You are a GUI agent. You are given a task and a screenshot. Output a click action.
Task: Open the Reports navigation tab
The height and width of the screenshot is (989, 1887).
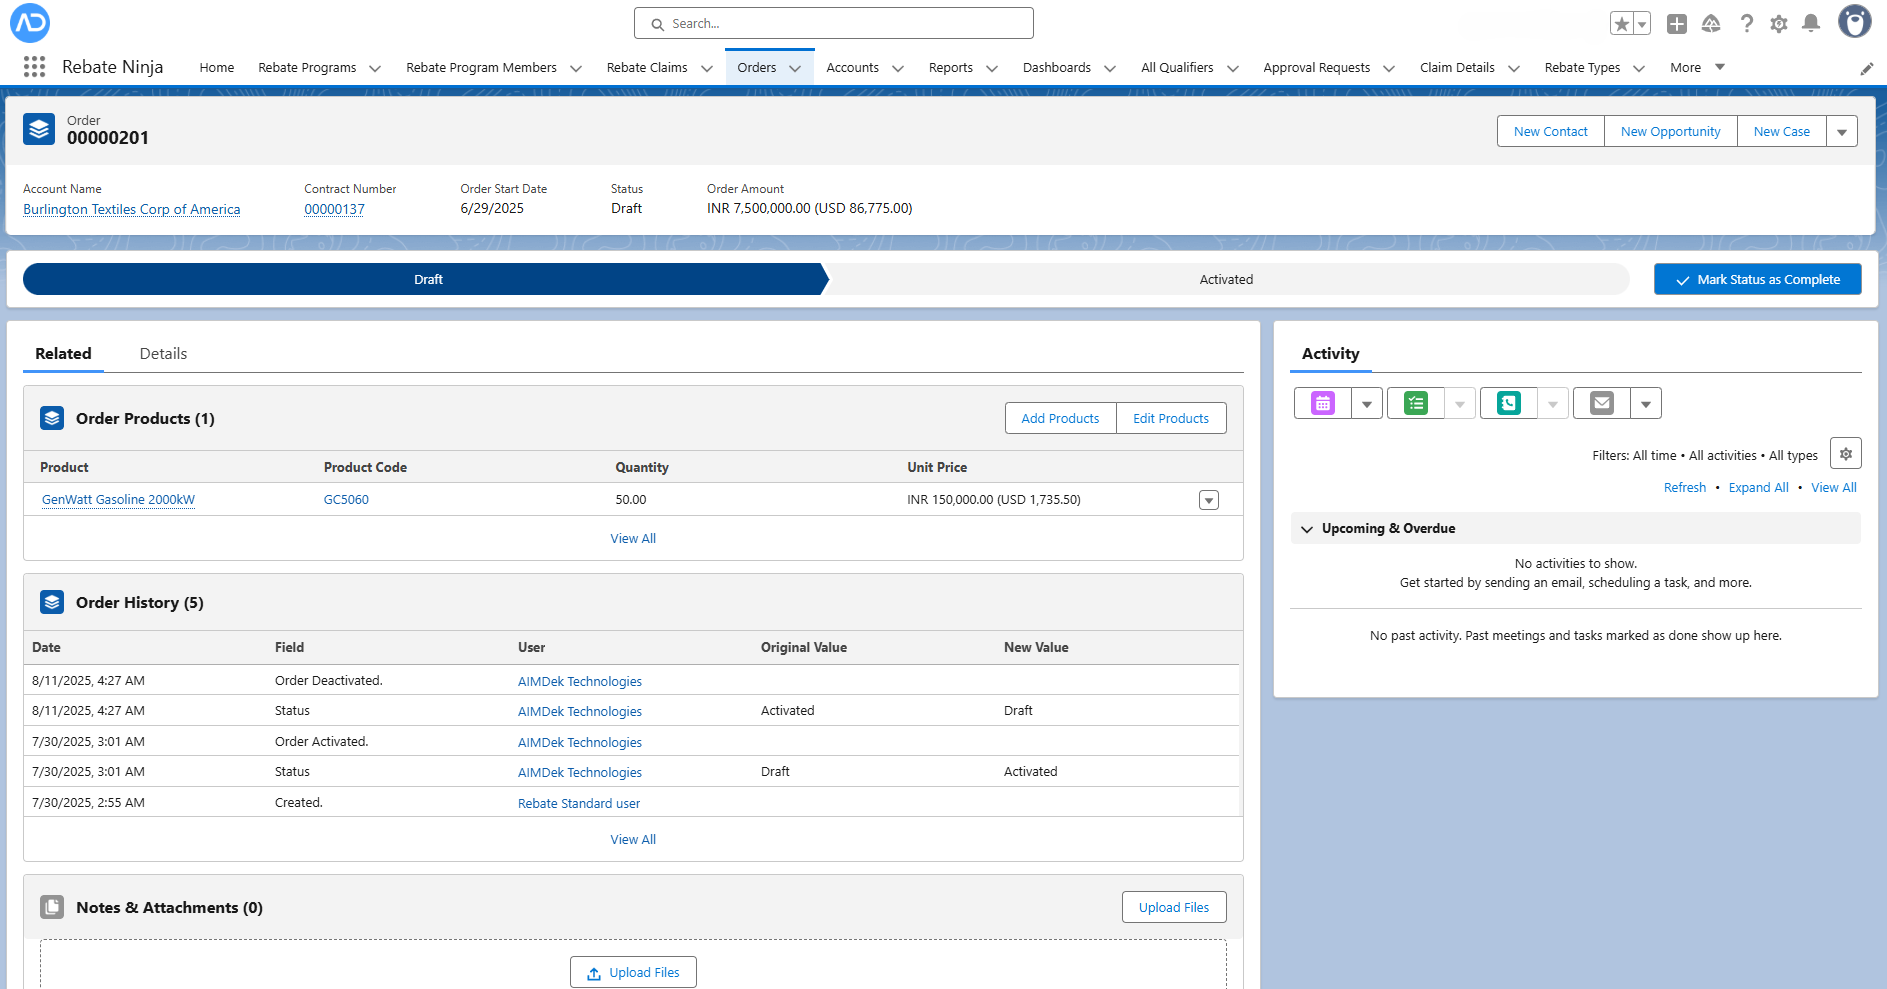tap(950, 68)
